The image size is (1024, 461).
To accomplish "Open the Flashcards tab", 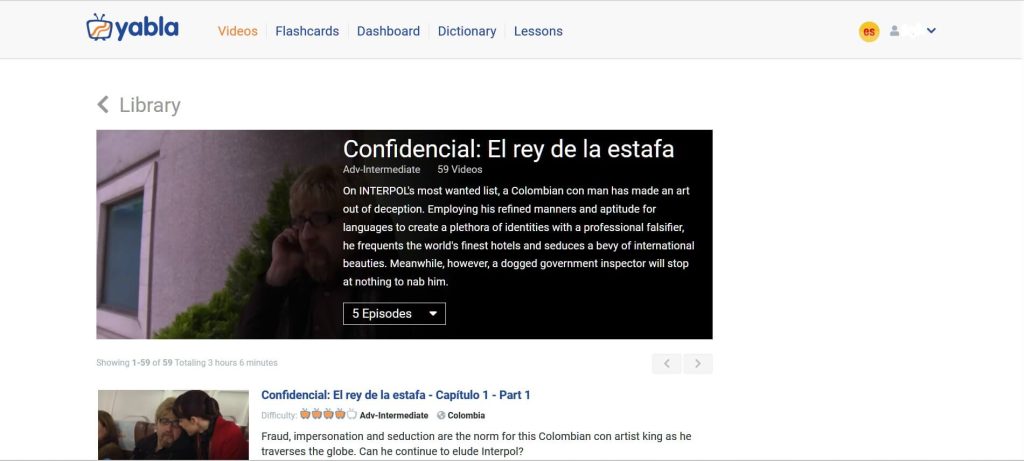I will pyautogui.click(x=307, y=31).
